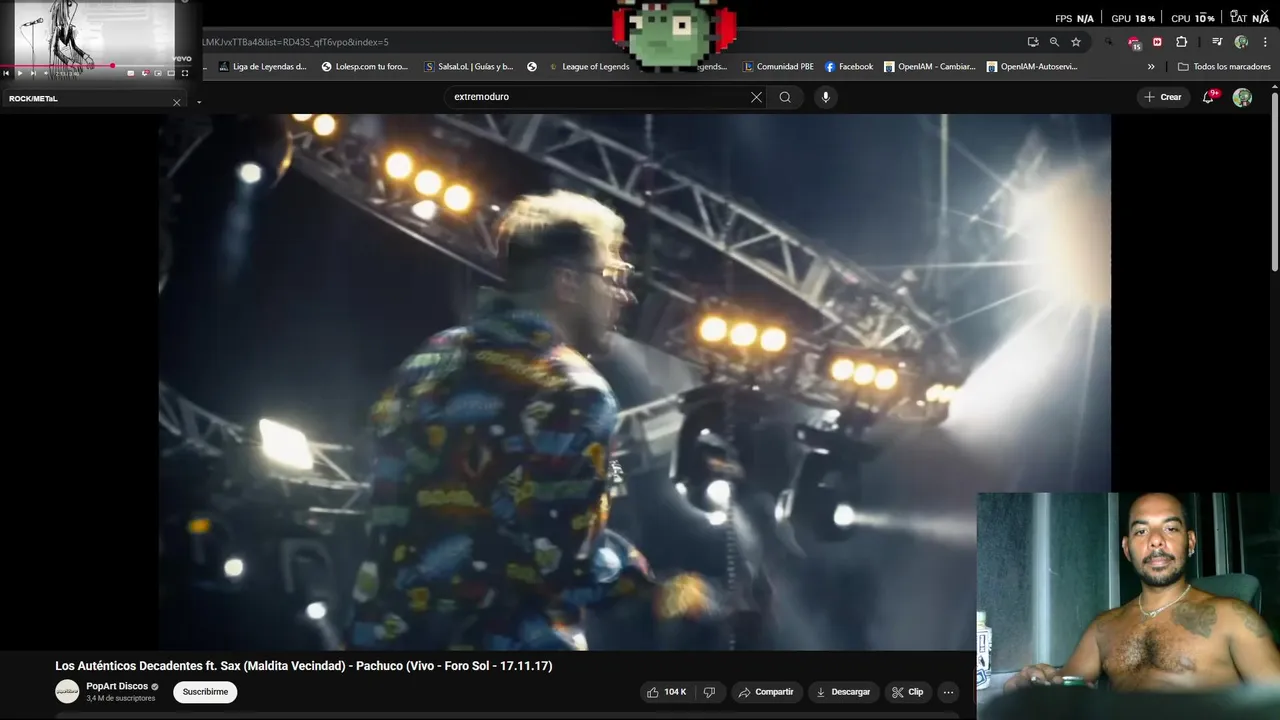Click Suscribirme button
The width and height of the screenshot is (1280, 720).
[205, 692]
